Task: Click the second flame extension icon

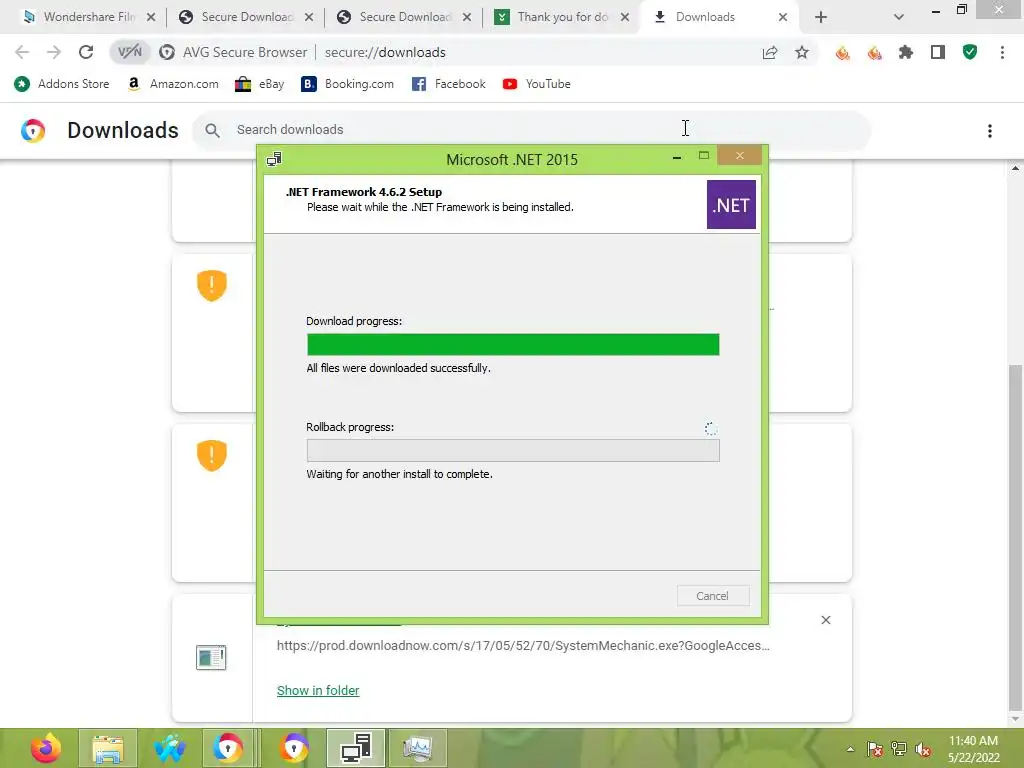Action: (874, 52)
